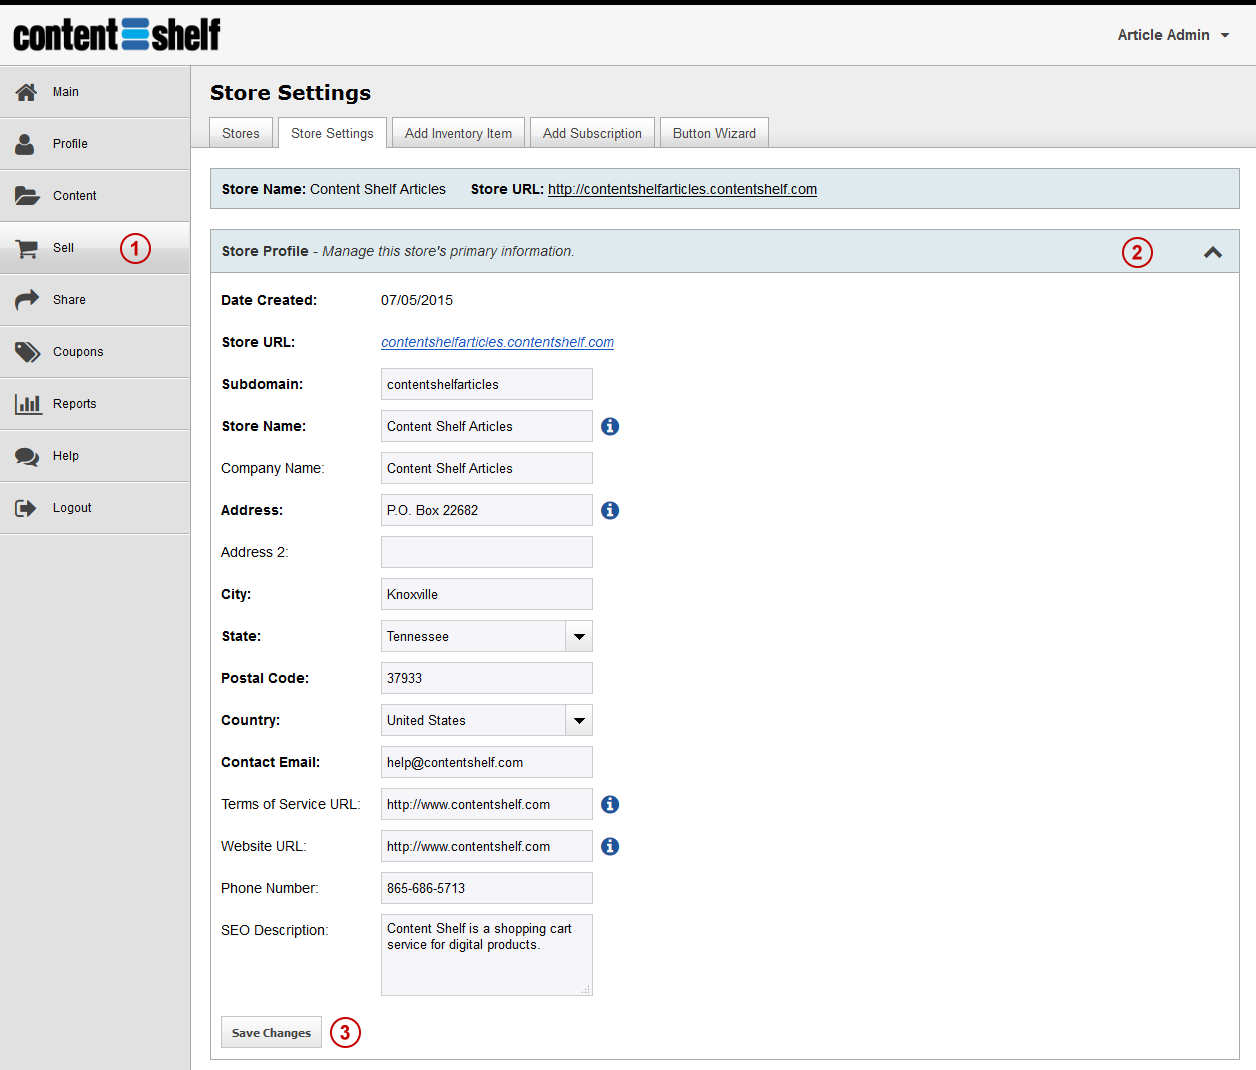Open the Store URL link in header bar
The height and width of the screenshot is (1070, 1256).
[682, 189]
